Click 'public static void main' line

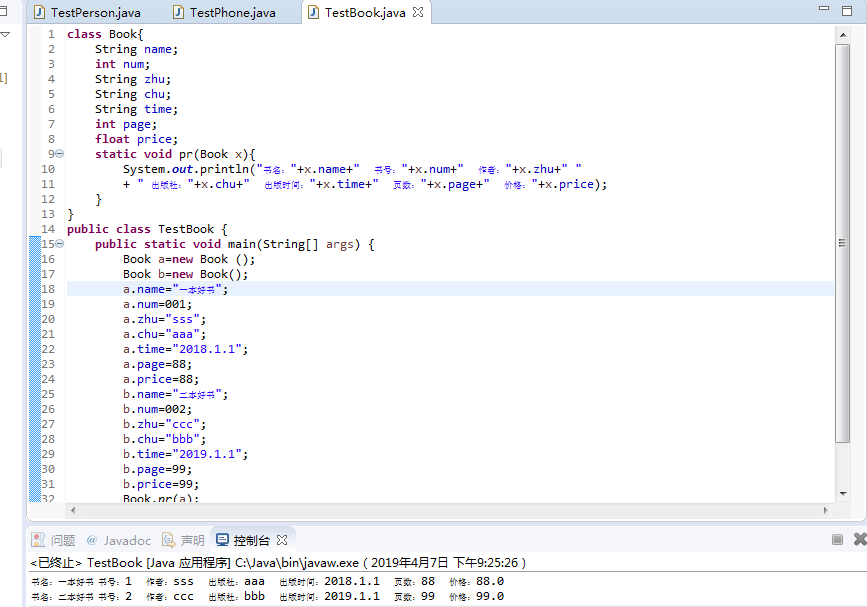[x=234, y=244]
